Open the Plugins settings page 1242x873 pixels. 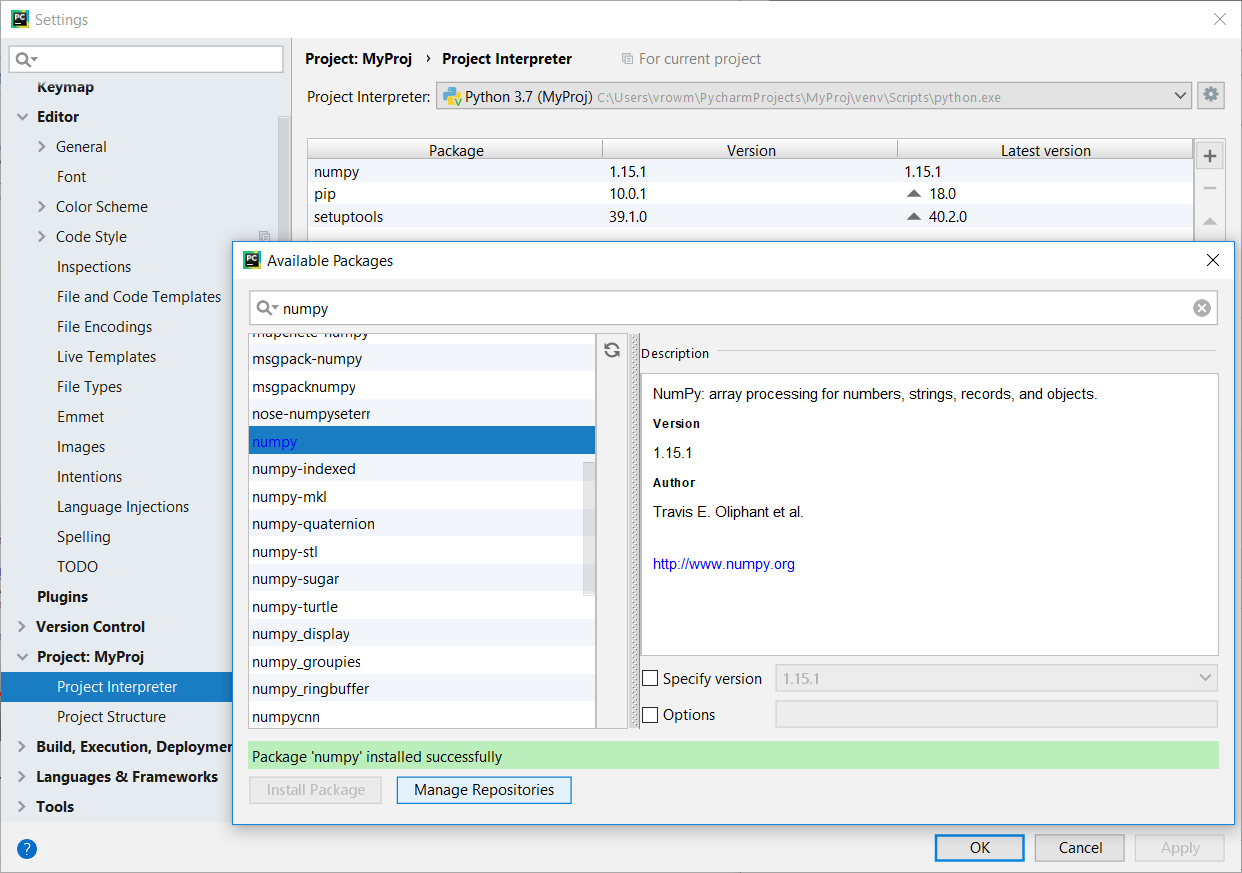[62, 597]
